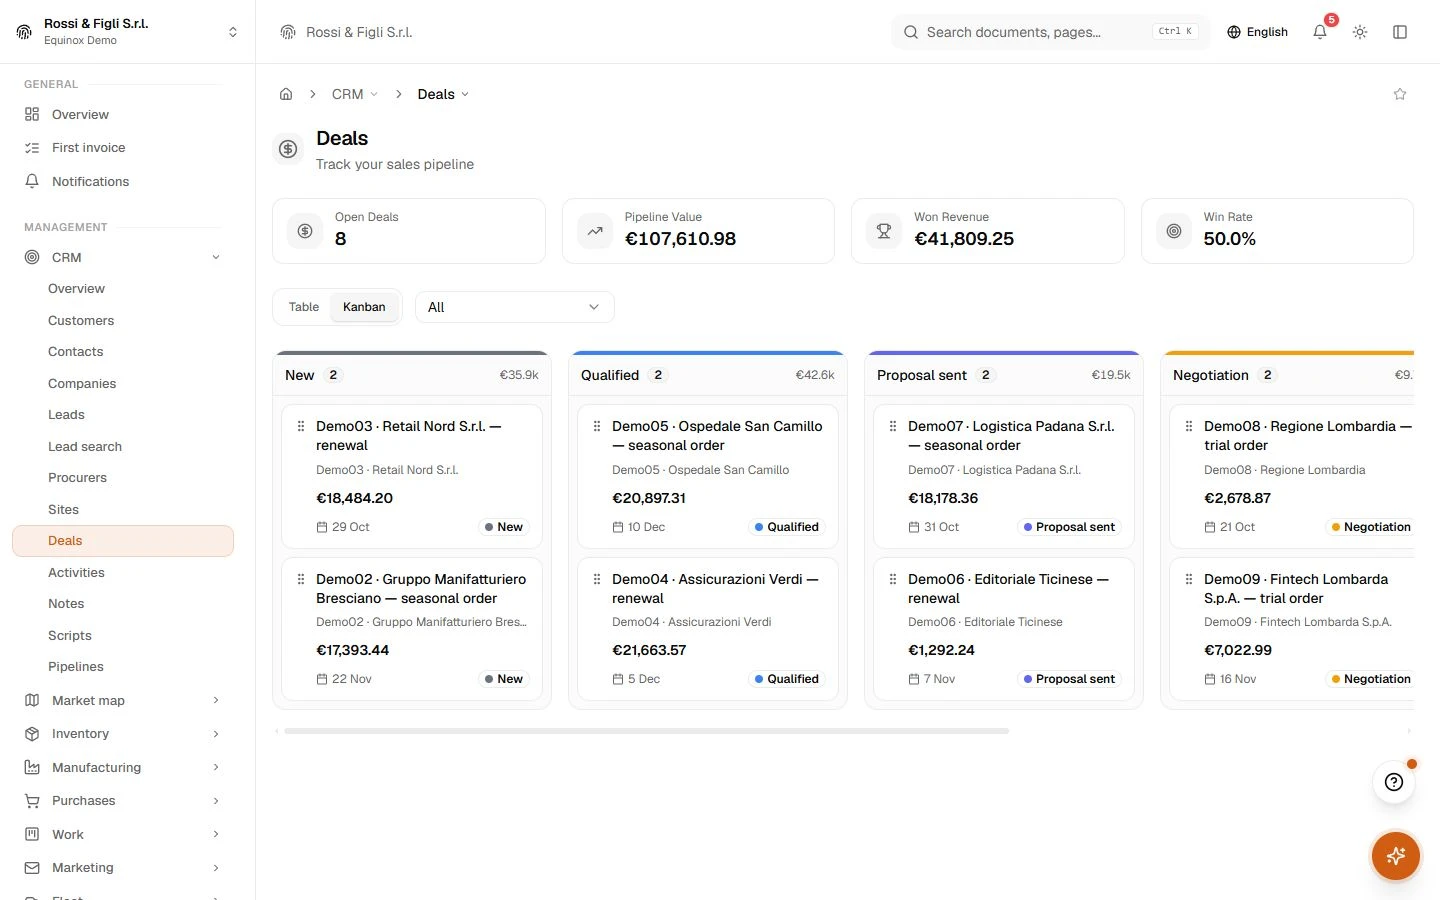Open deal Demo07 Logistica Padana card
1440x900 pixels.
coord(1004,476)
